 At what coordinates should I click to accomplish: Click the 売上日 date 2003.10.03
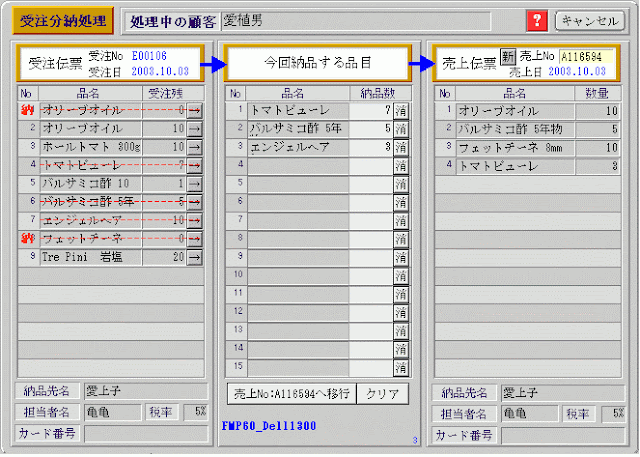pos(577,71)
